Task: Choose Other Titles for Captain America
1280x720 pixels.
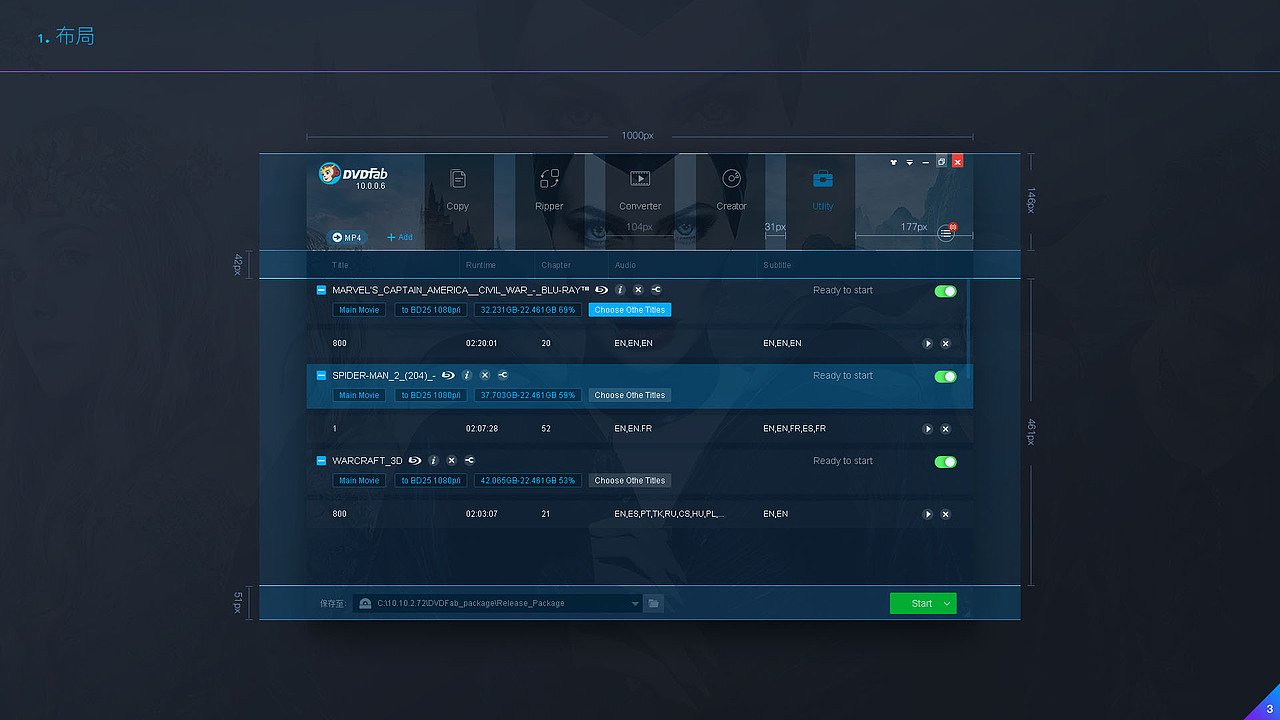Action: [x=630, y=310]
